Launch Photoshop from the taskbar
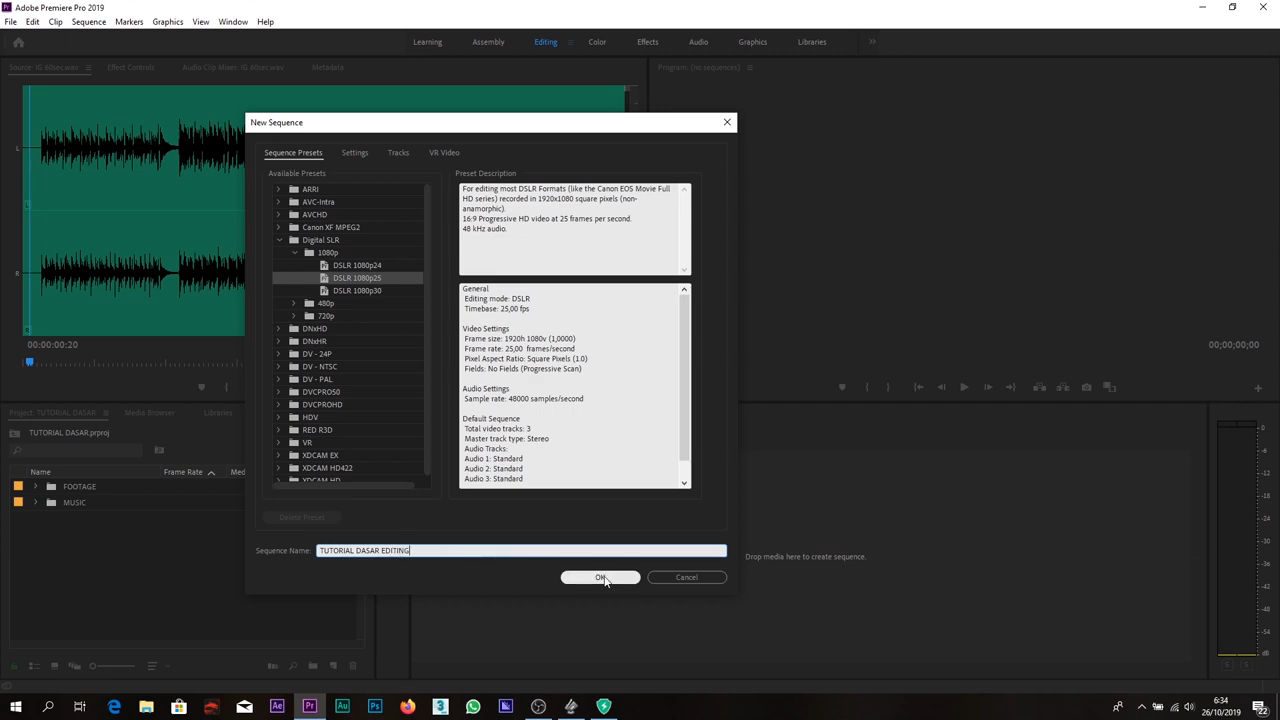 coord(374,707)
